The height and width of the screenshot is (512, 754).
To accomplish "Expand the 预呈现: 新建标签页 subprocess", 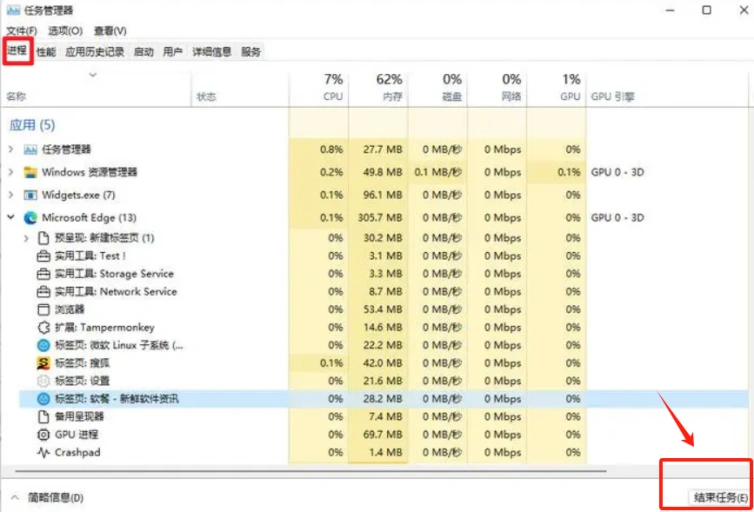I will click(x=26, y=238).
